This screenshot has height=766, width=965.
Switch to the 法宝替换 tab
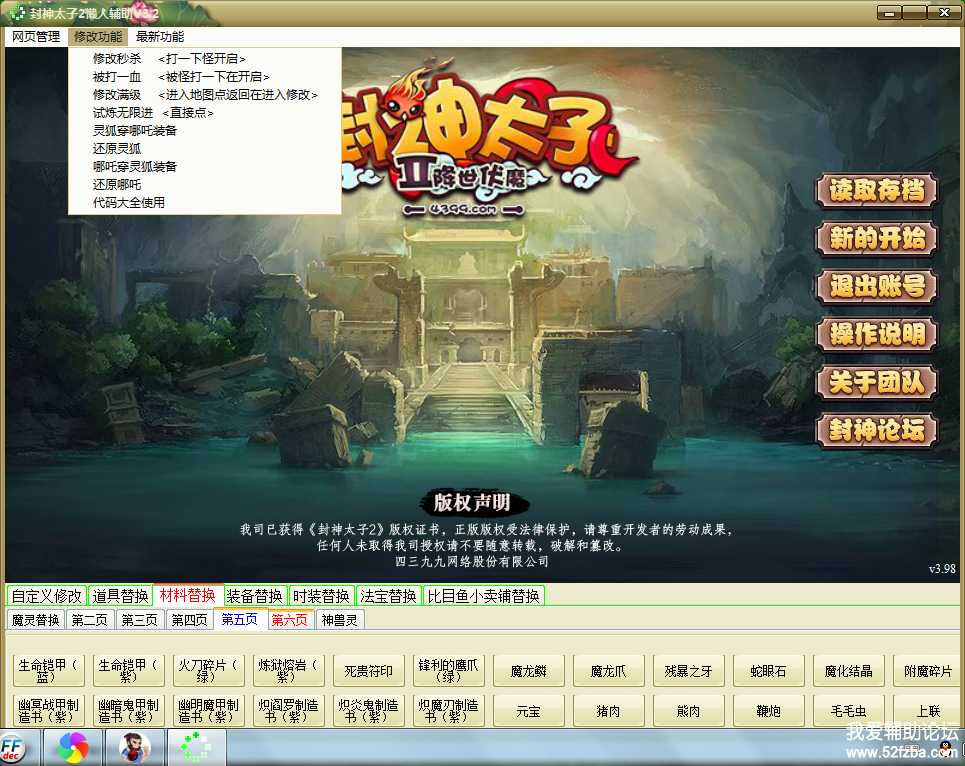388,596
